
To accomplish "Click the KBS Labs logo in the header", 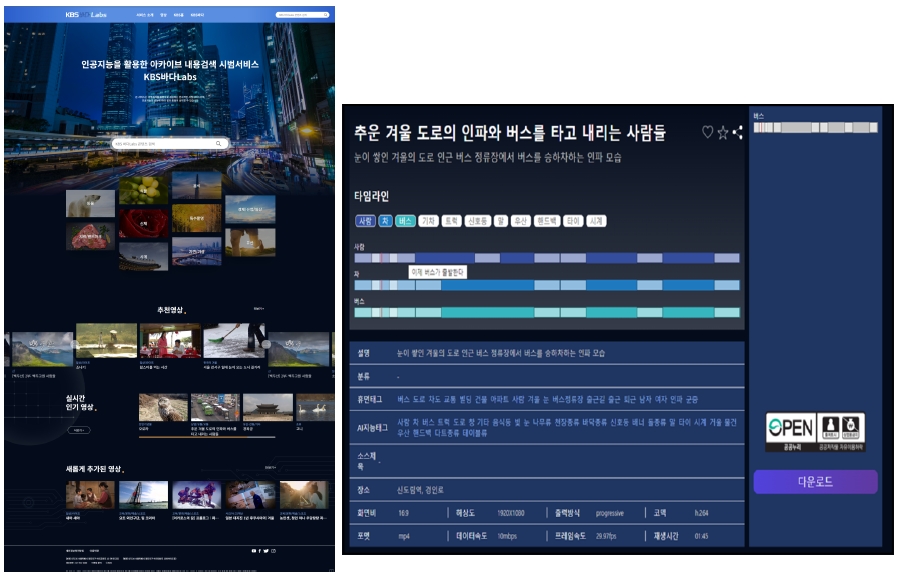I will [85, 15].
